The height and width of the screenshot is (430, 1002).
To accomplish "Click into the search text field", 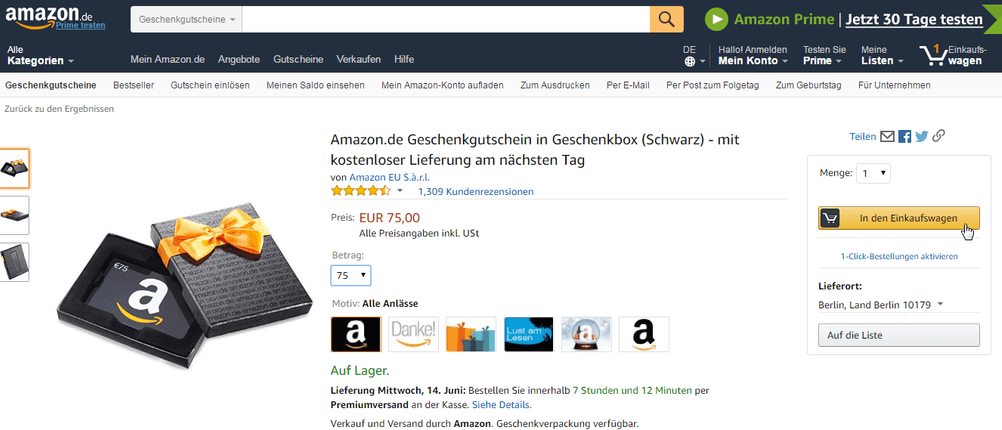I will pos(446,19).
